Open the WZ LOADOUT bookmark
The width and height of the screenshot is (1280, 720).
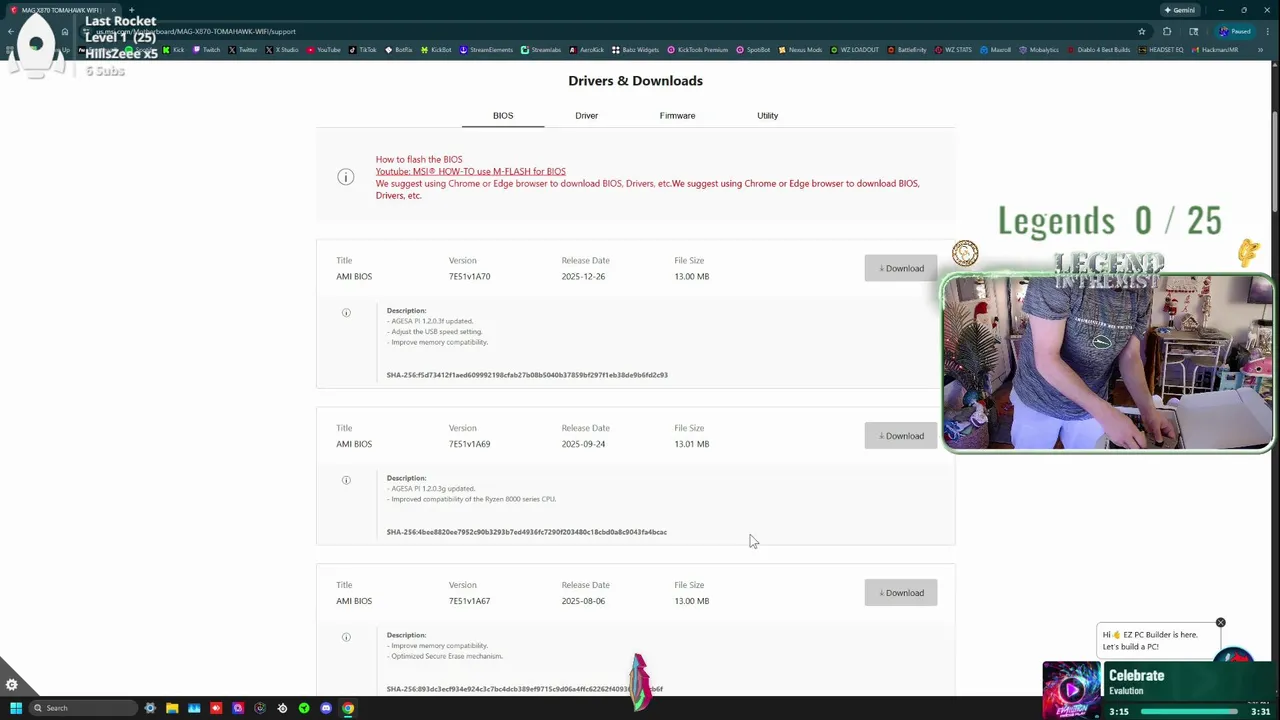click(853, 50)
